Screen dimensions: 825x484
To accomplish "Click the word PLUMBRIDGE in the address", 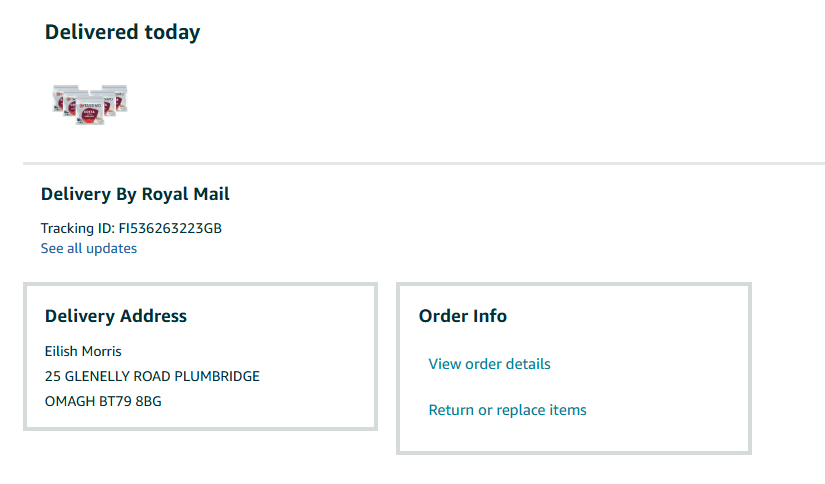I will click(x=217, y=377).
